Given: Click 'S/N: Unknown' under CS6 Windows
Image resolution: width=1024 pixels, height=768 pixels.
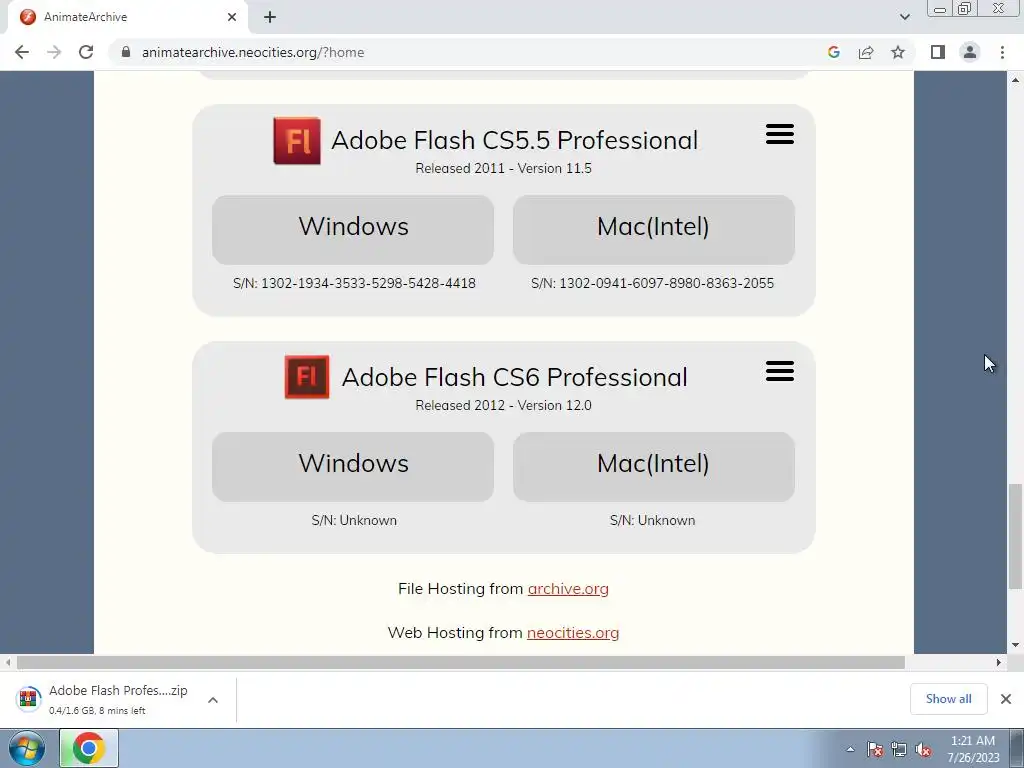Looking at the screenshot, I should pyautogui.click(x=354, y=520).
